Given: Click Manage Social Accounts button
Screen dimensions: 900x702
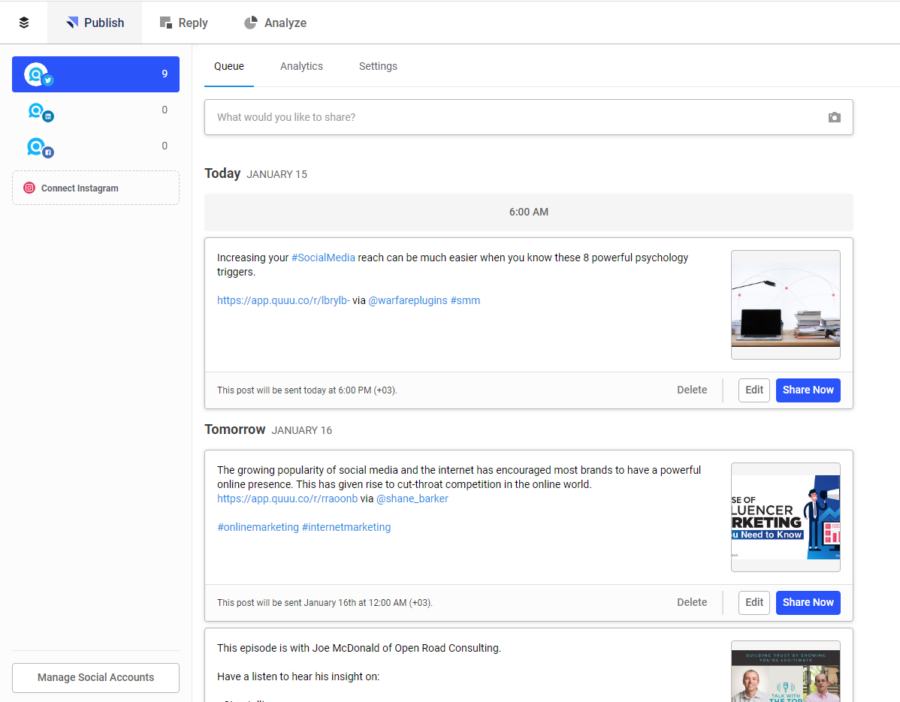Looking at the screenshot, I should click(96, 678).
